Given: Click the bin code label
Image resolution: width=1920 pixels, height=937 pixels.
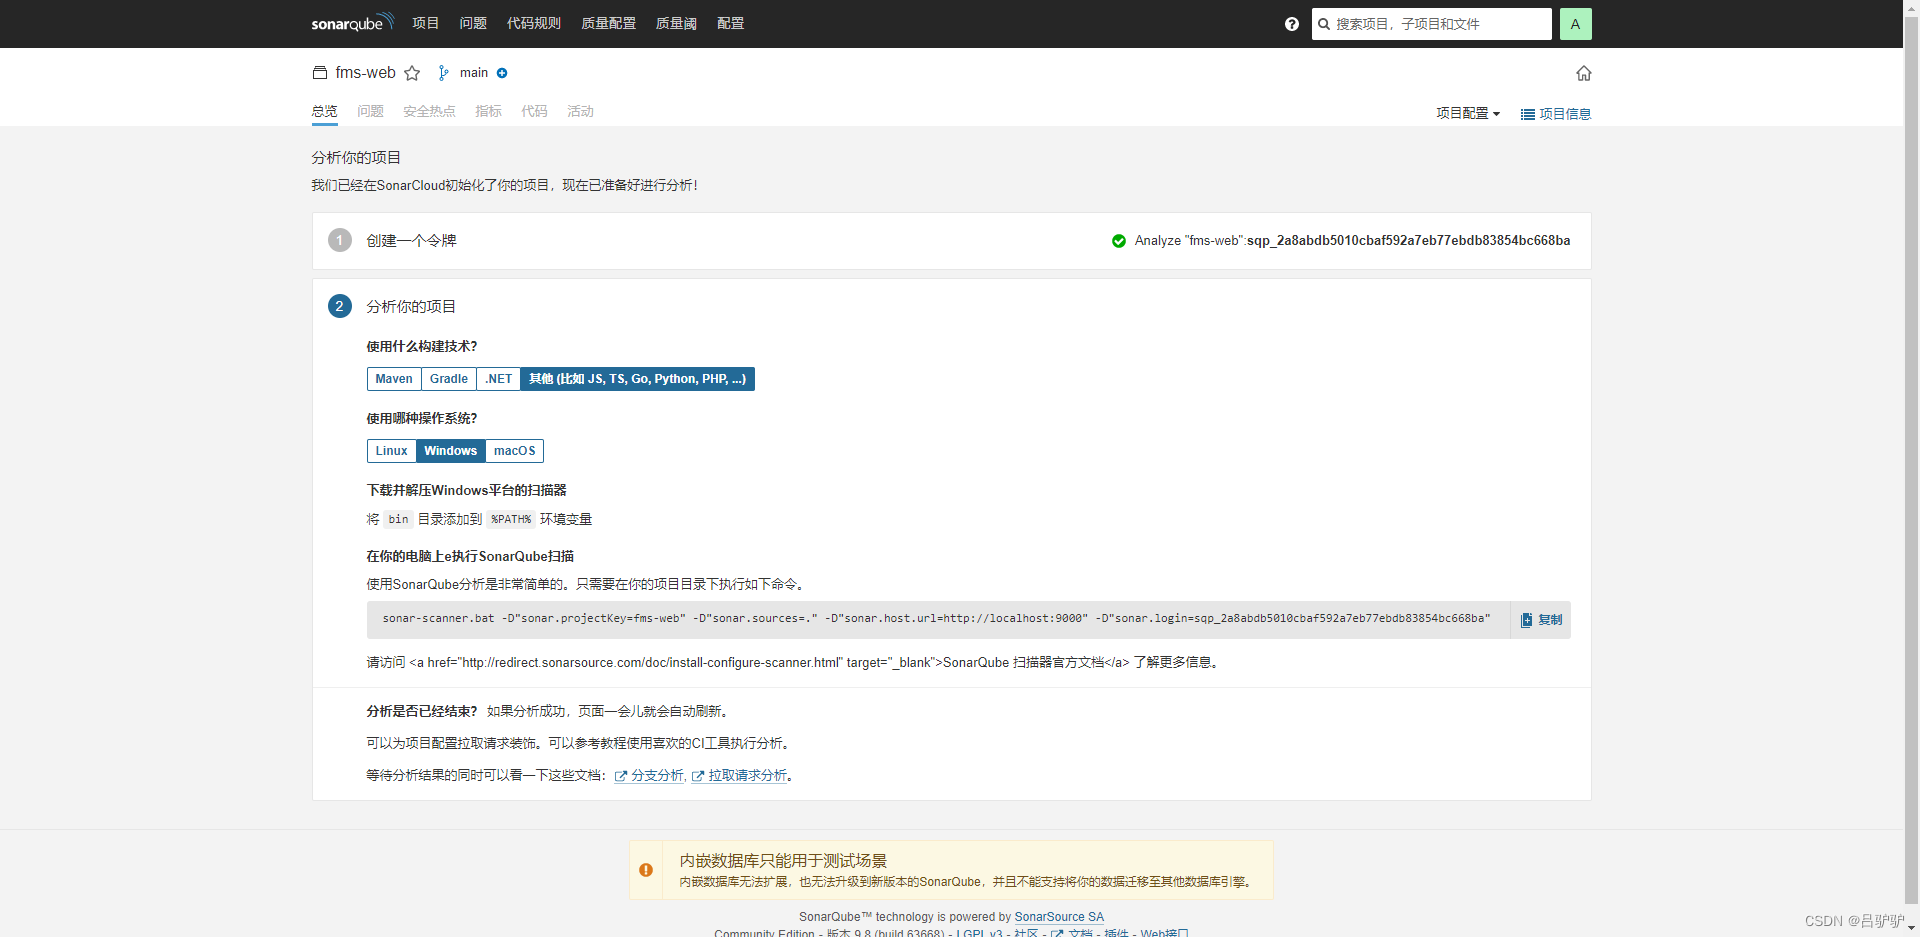Looking at the screenshot, I should pos(398,519).
